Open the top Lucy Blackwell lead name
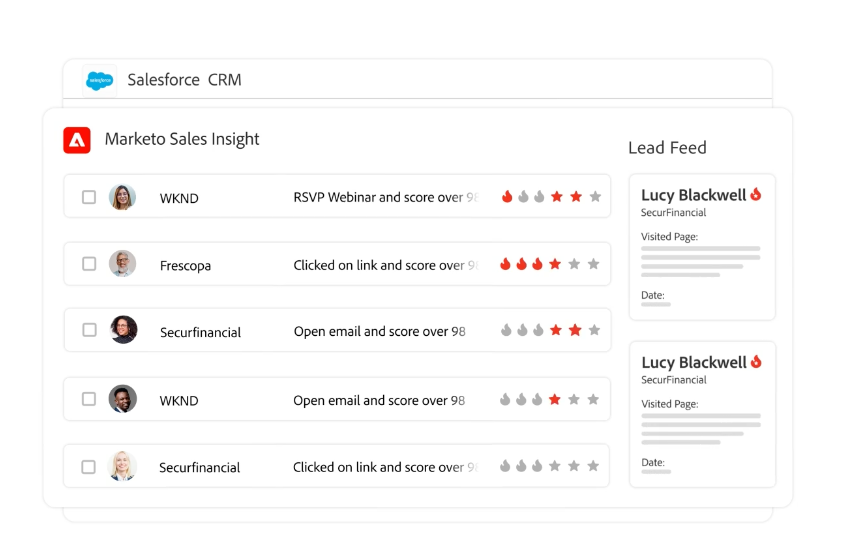This screenshot has width=843, height=552. 694,195
